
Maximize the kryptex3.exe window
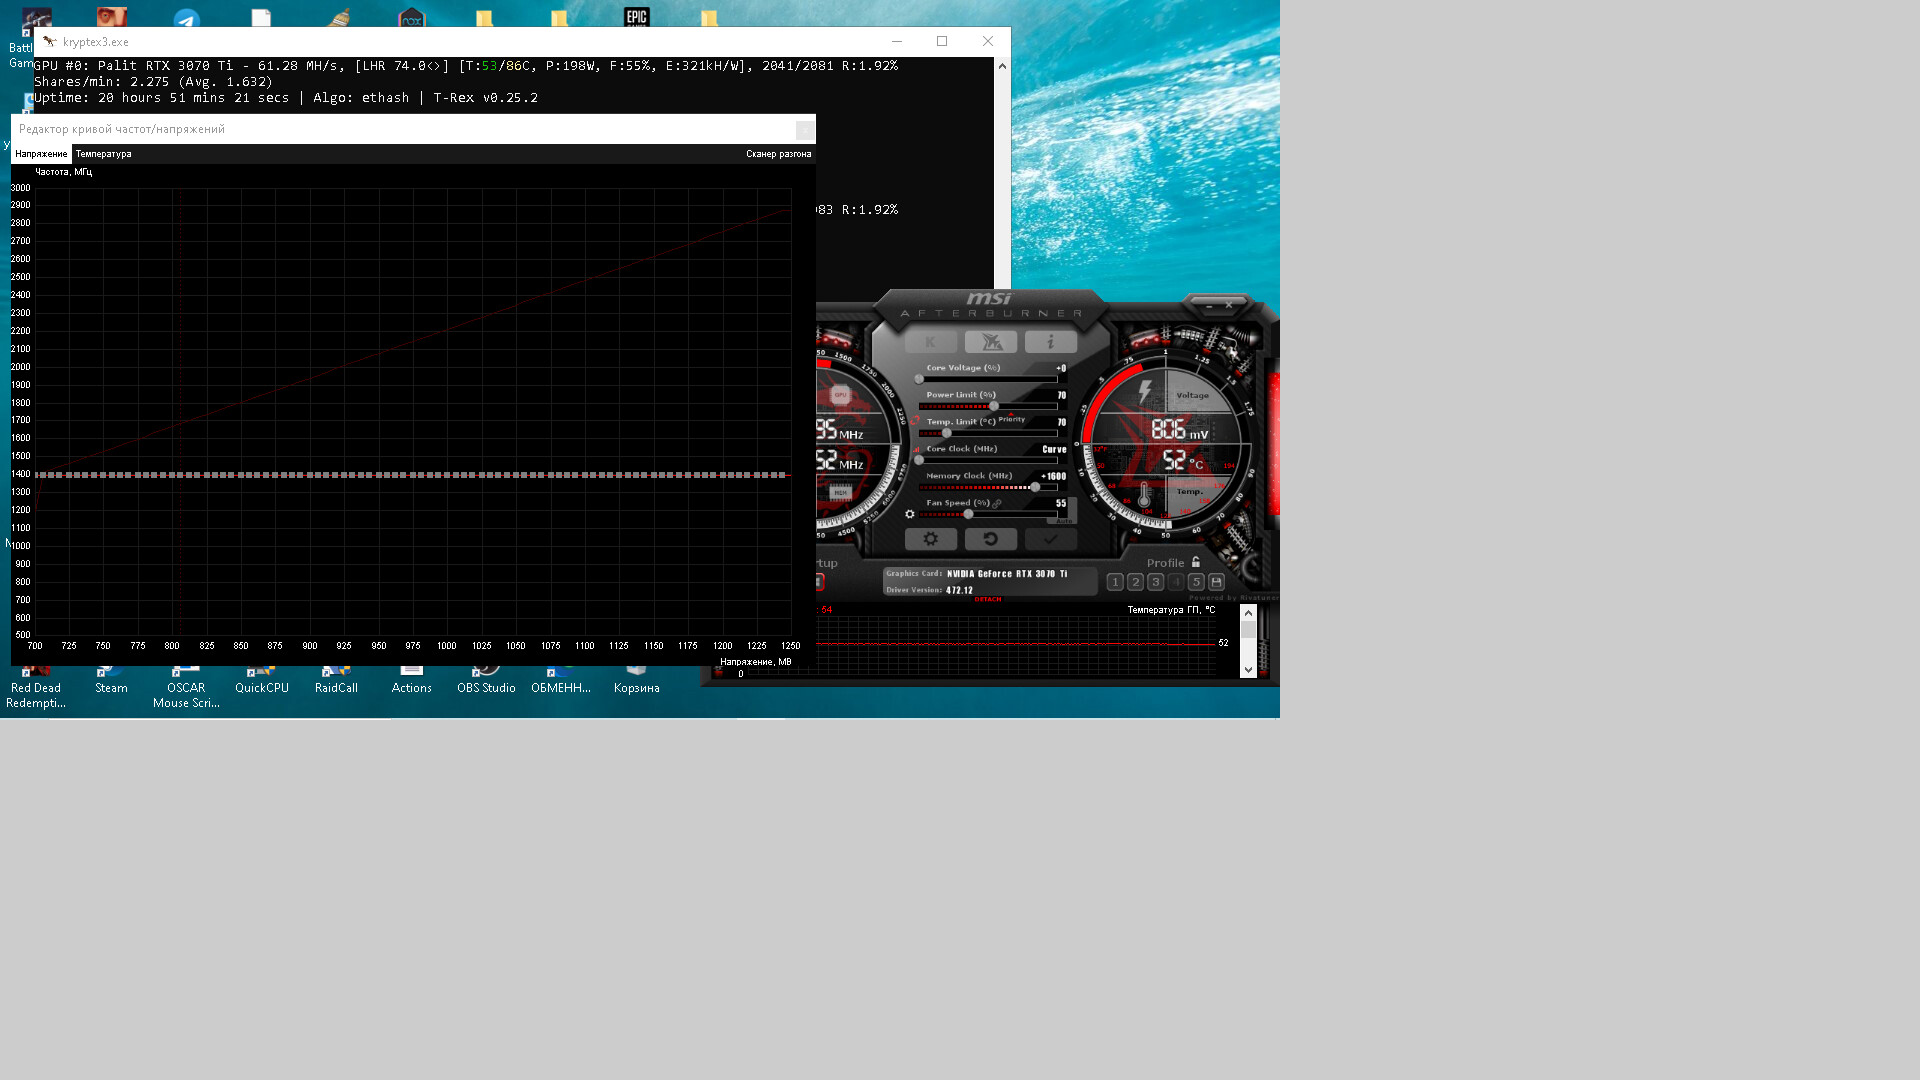click(x=942, y=42)
